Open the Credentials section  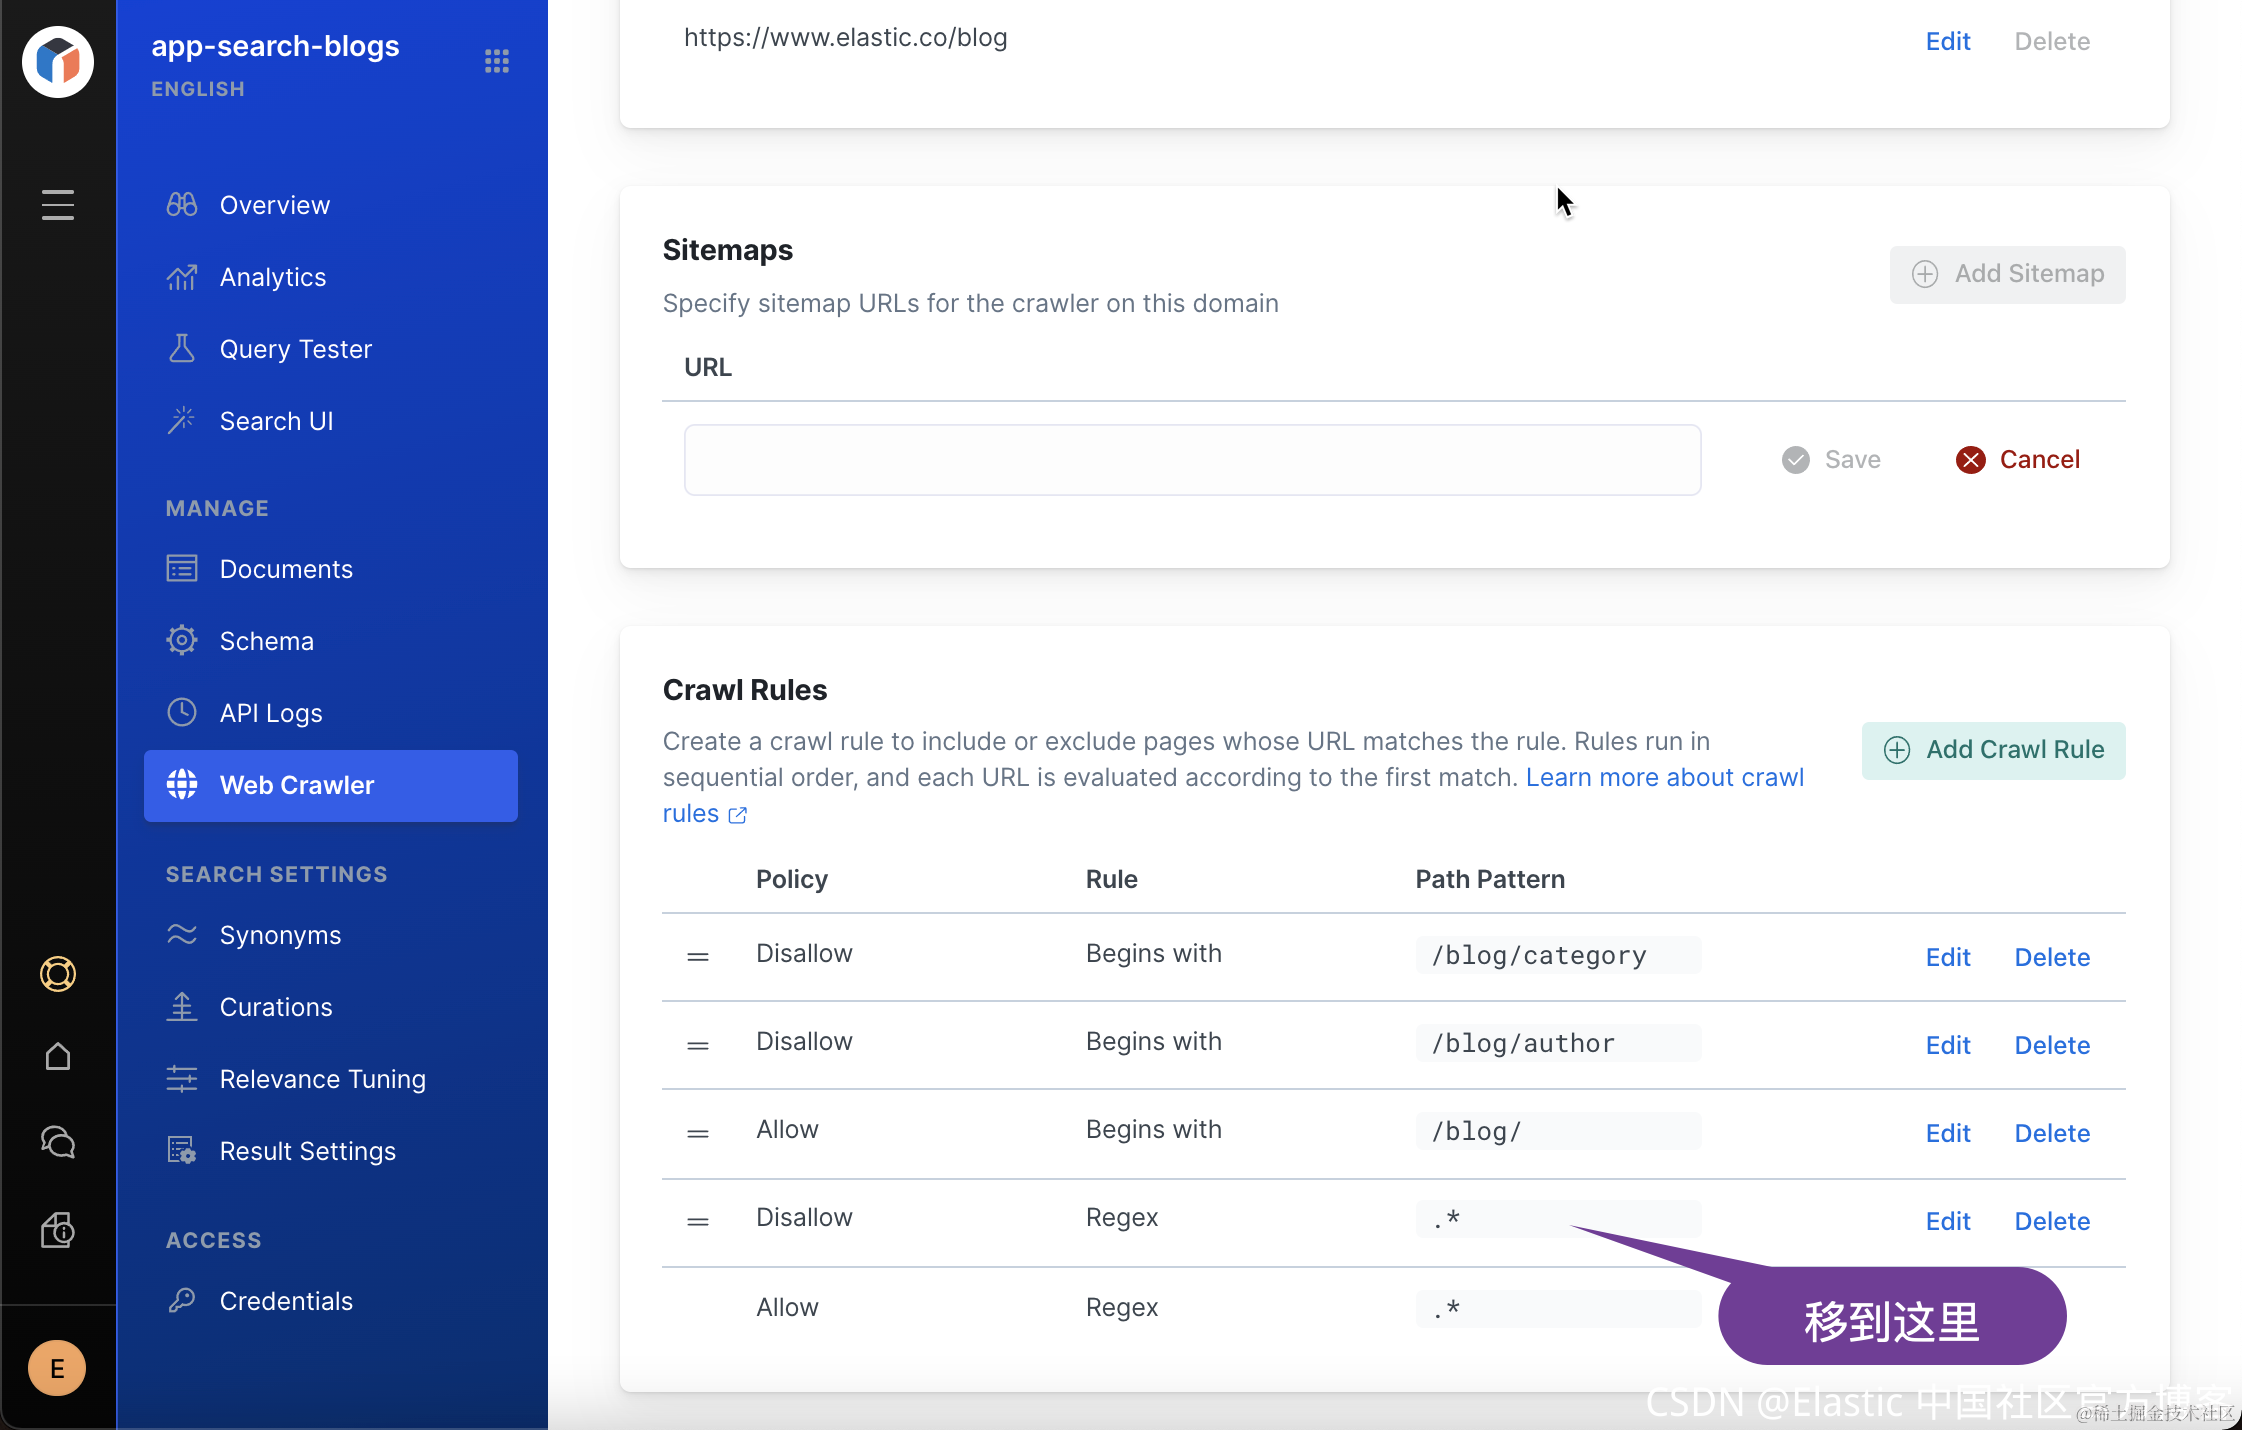coord(285,1301)
